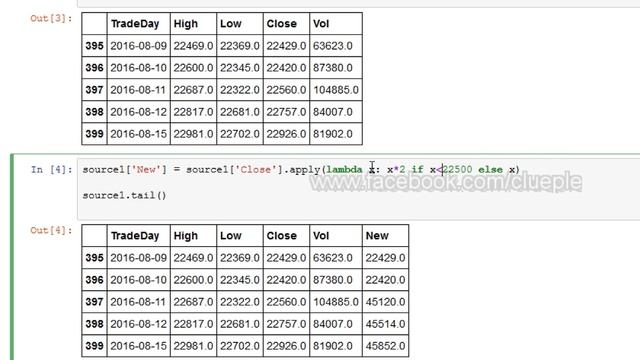This screenshot has height=360, width=640.
Task: Click Vol value 63623.0 in Out[3] table
Action: [x=333, y=46]
